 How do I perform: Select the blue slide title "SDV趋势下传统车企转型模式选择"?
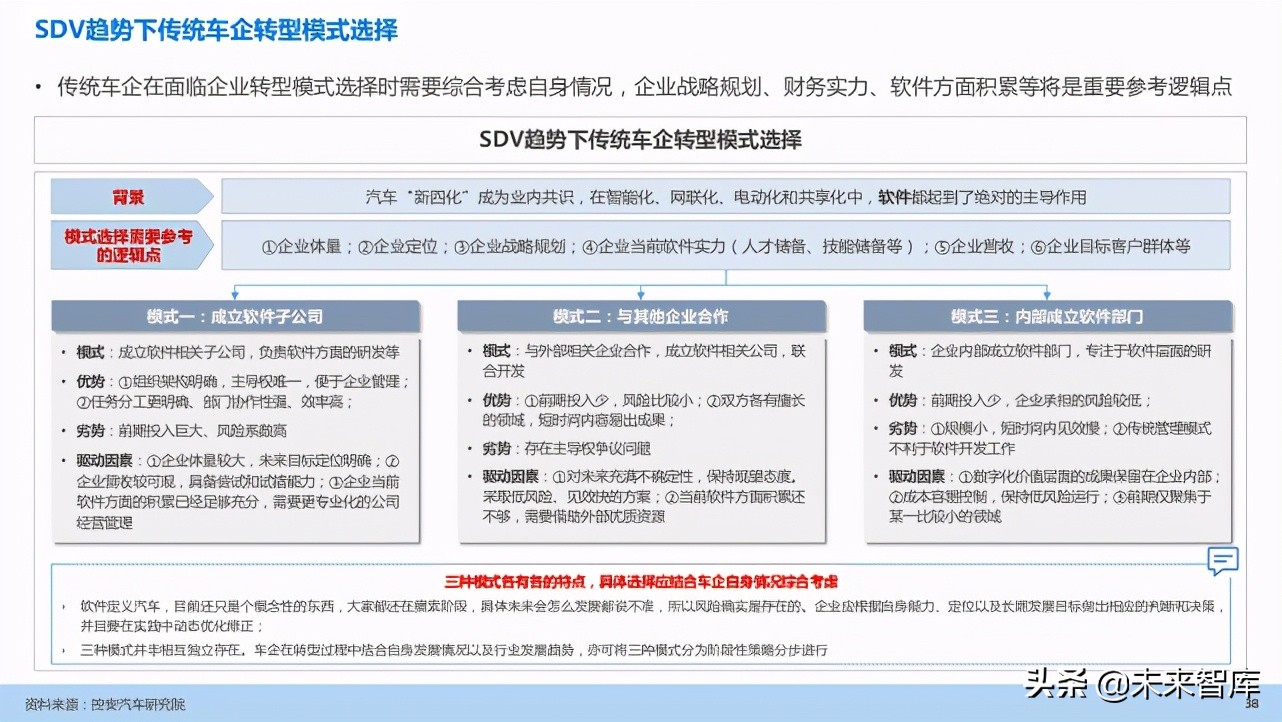point(216,30)
